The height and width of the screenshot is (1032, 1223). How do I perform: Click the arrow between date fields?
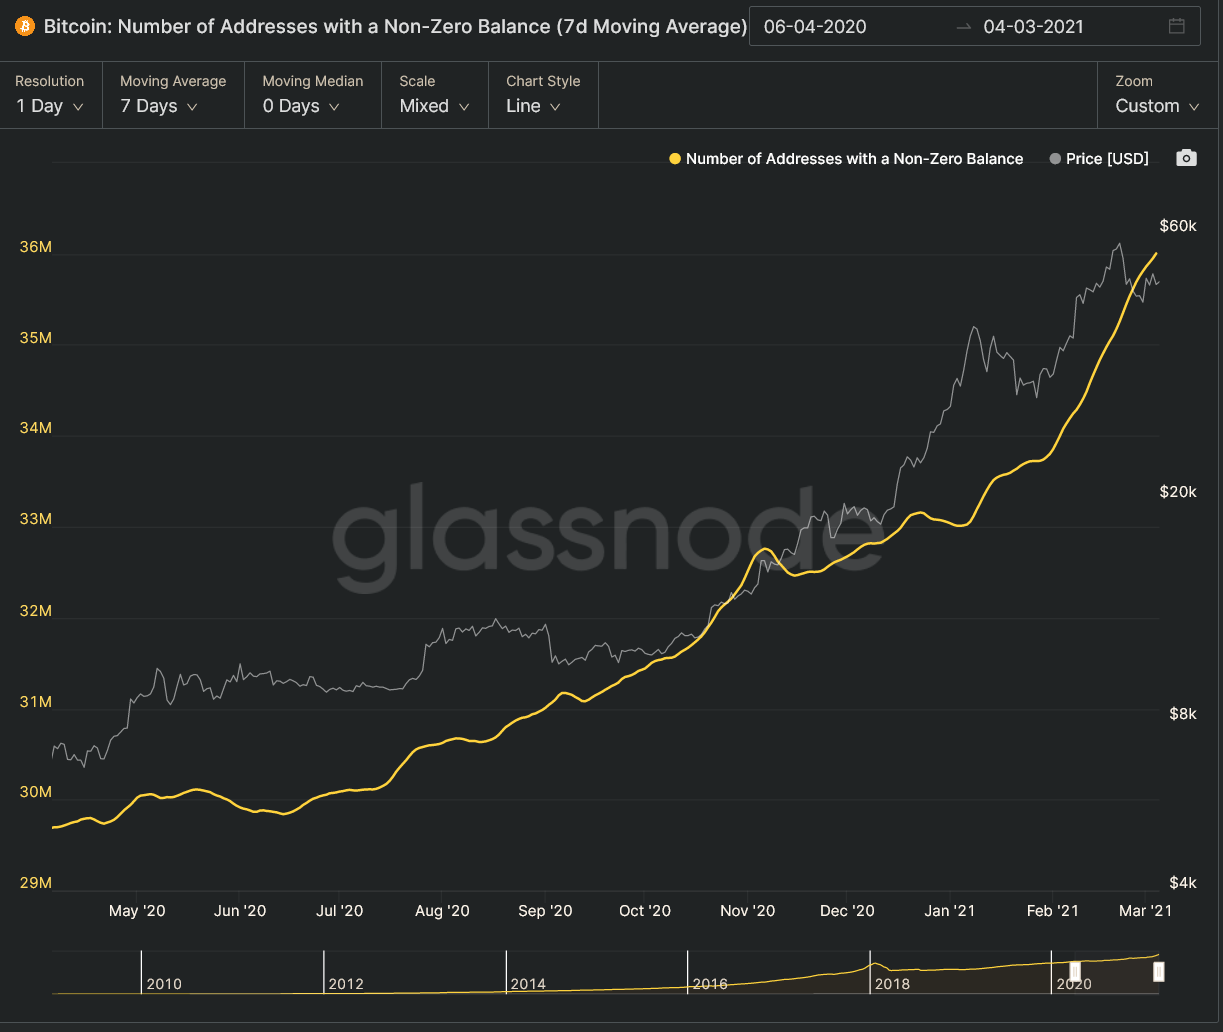(x=964, y=27)
